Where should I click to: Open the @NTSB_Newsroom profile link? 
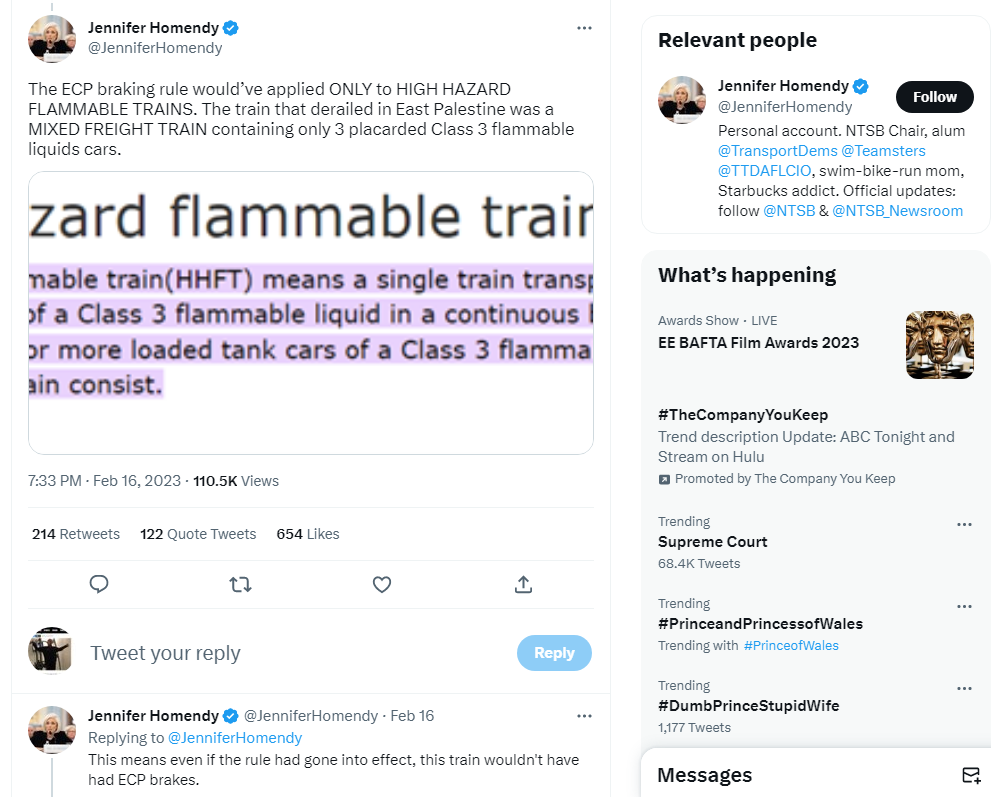tap(897, 211)
